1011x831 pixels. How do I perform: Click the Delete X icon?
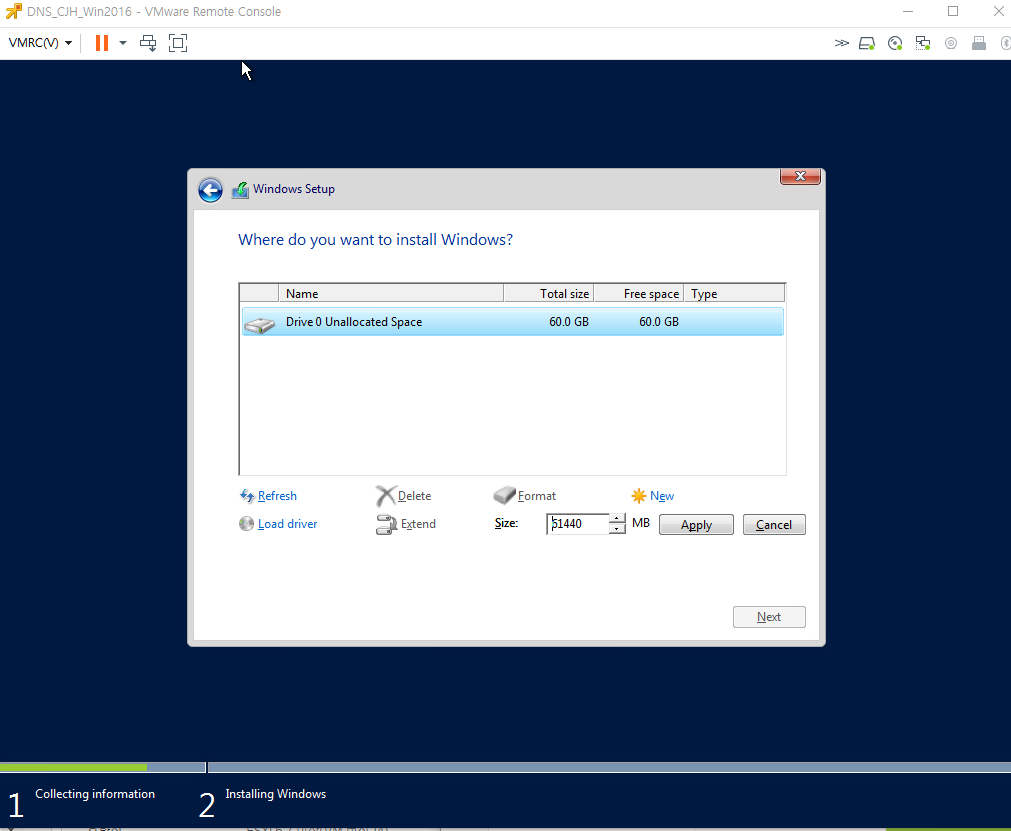pos(386,496)
